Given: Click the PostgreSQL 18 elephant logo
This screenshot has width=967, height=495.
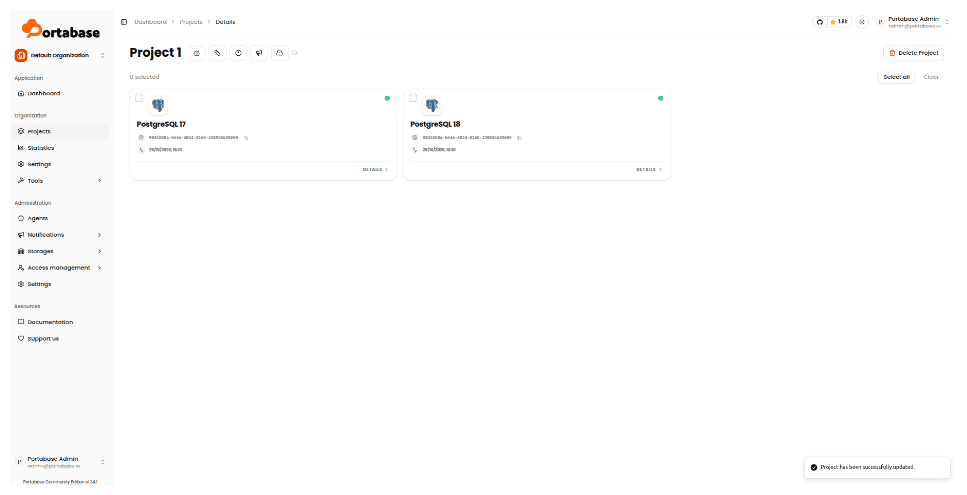Looking at the screenshot, I should pyautogui.click(x=432, y=105).
